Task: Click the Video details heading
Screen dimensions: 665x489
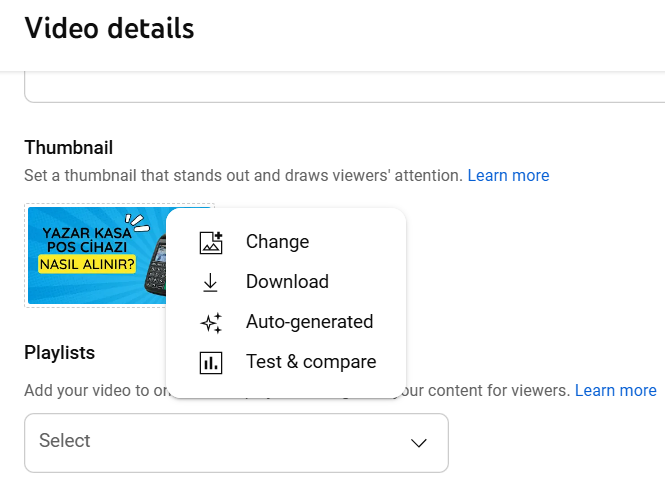Action: click(109, 28)
